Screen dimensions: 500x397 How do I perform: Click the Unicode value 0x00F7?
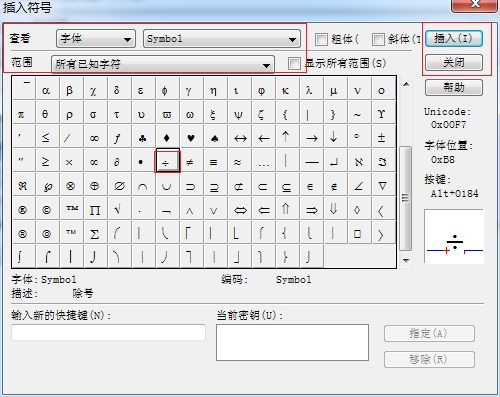[448, 125]
